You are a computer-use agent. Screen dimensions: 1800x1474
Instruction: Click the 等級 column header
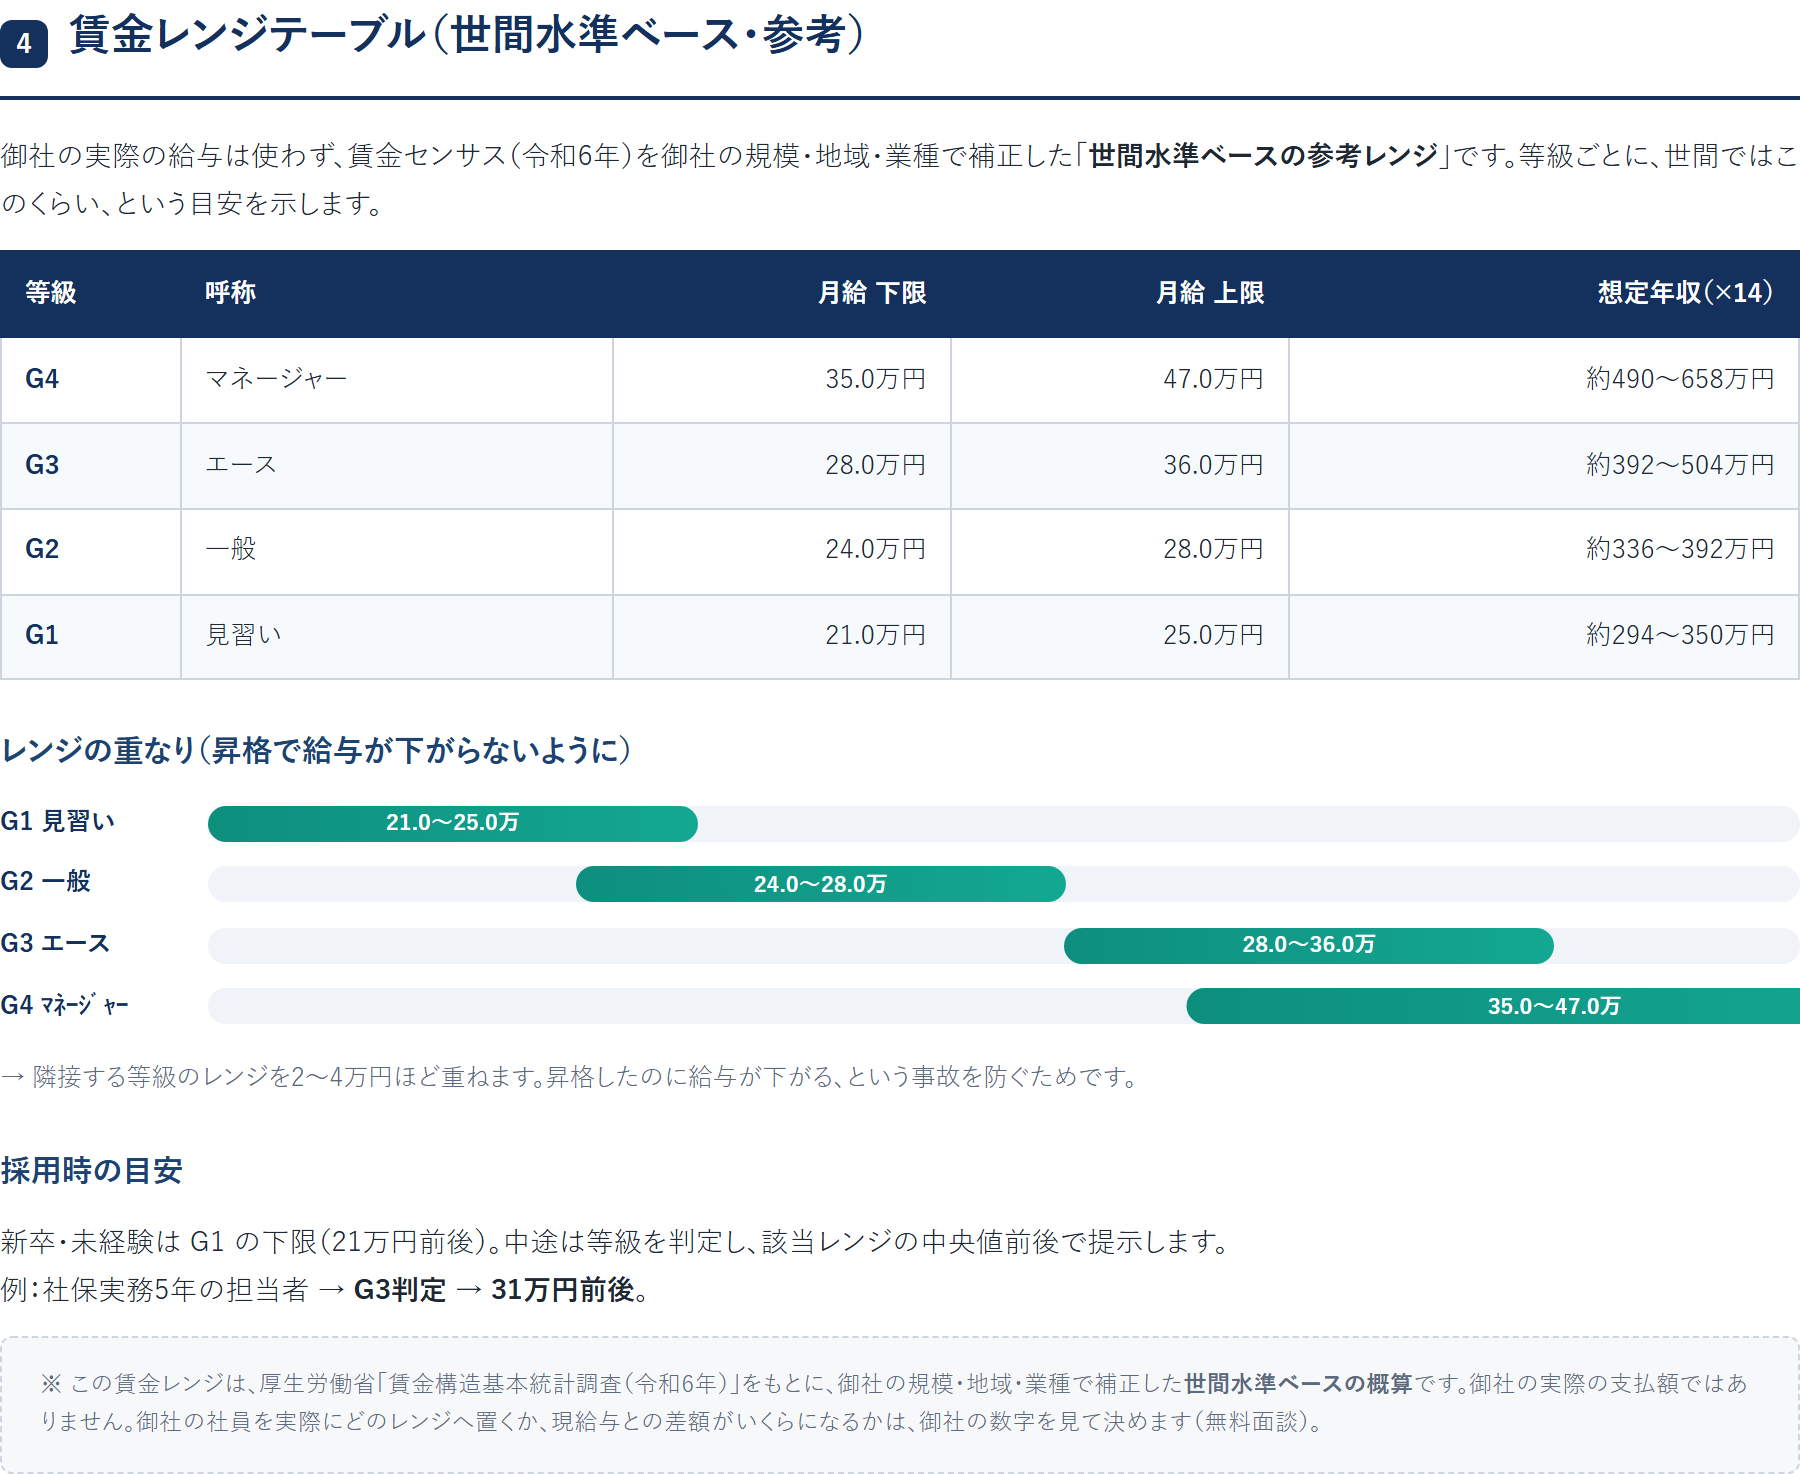coord(90,293)
